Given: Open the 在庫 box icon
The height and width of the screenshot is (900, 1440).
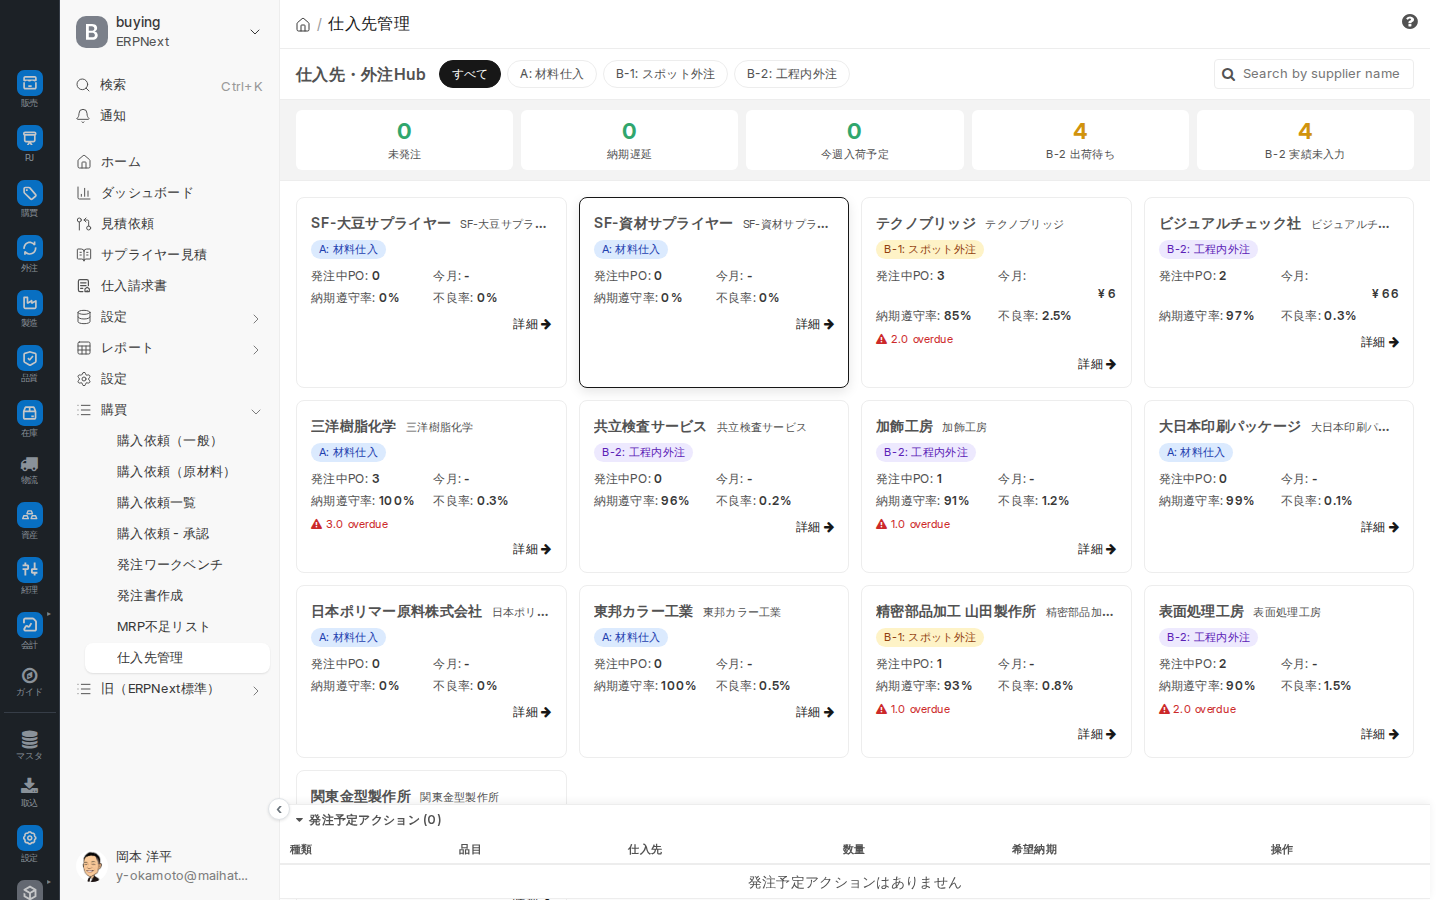Looking at the screenshot, I should pos(30,413).
